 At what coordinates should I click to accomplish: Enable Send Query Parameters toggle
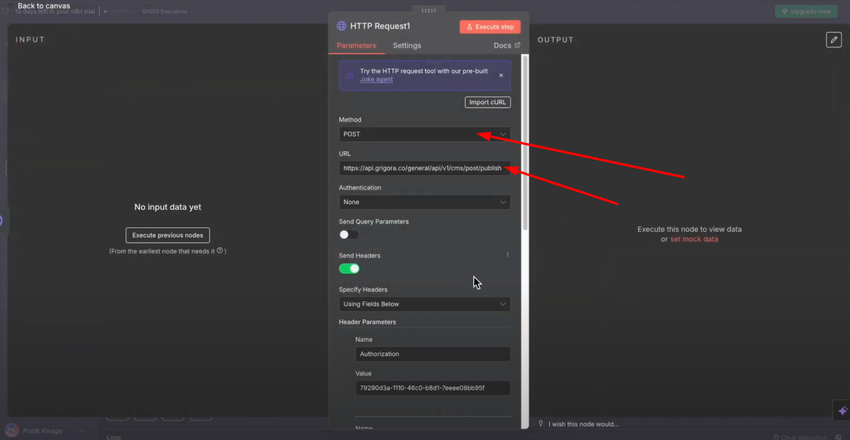point(349,235)
